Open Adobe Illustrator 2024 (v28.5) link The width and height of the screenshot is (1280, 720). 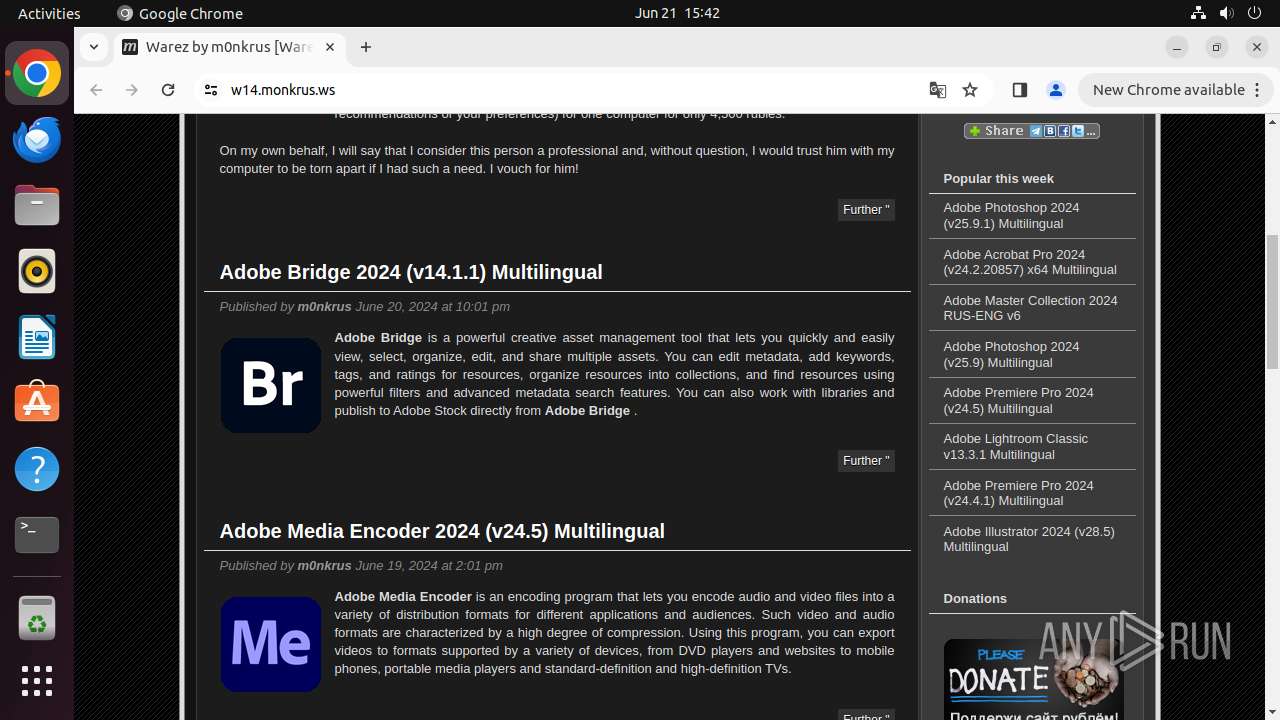(x=1029, y=539)
